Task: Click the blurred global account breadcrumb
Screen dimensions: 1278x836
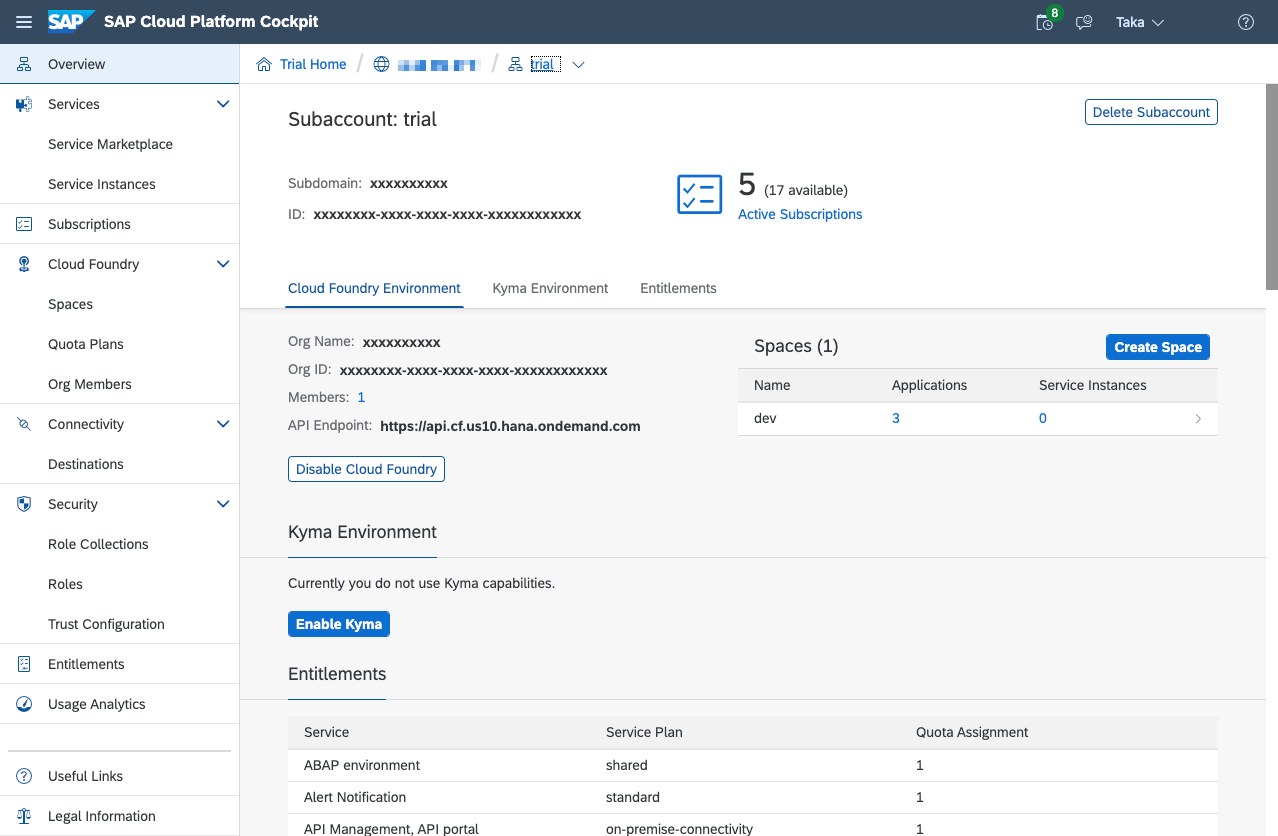Action: tap(438, 65)
